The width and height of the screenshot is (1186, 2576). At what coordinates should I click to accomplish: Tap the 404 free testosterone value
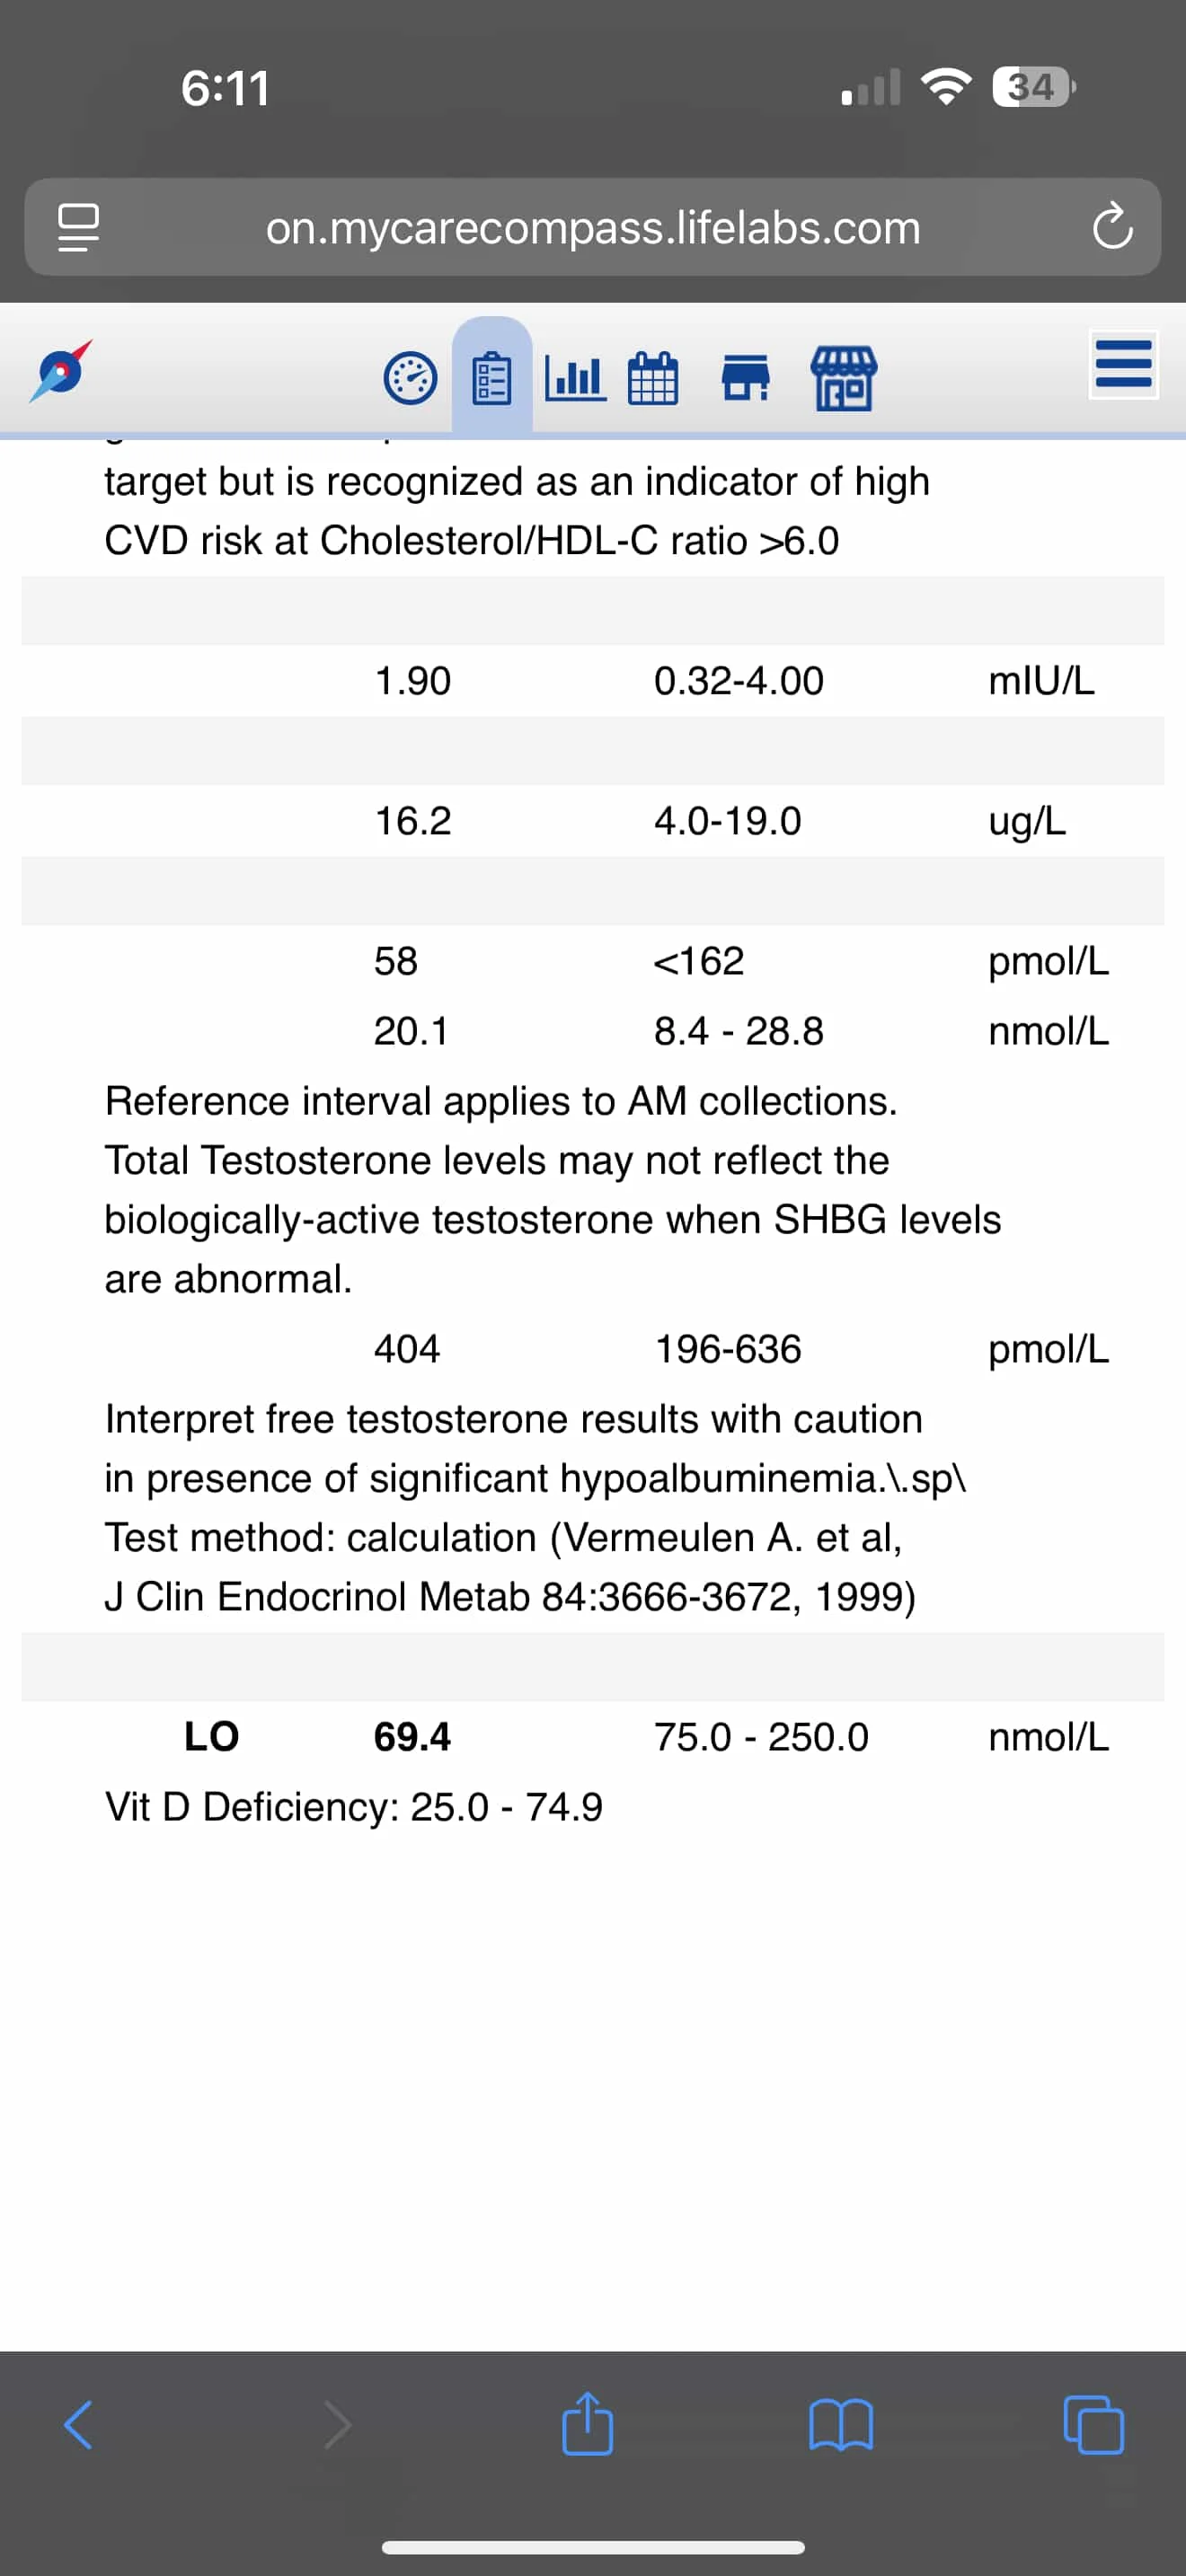(x=406, y=1349)
